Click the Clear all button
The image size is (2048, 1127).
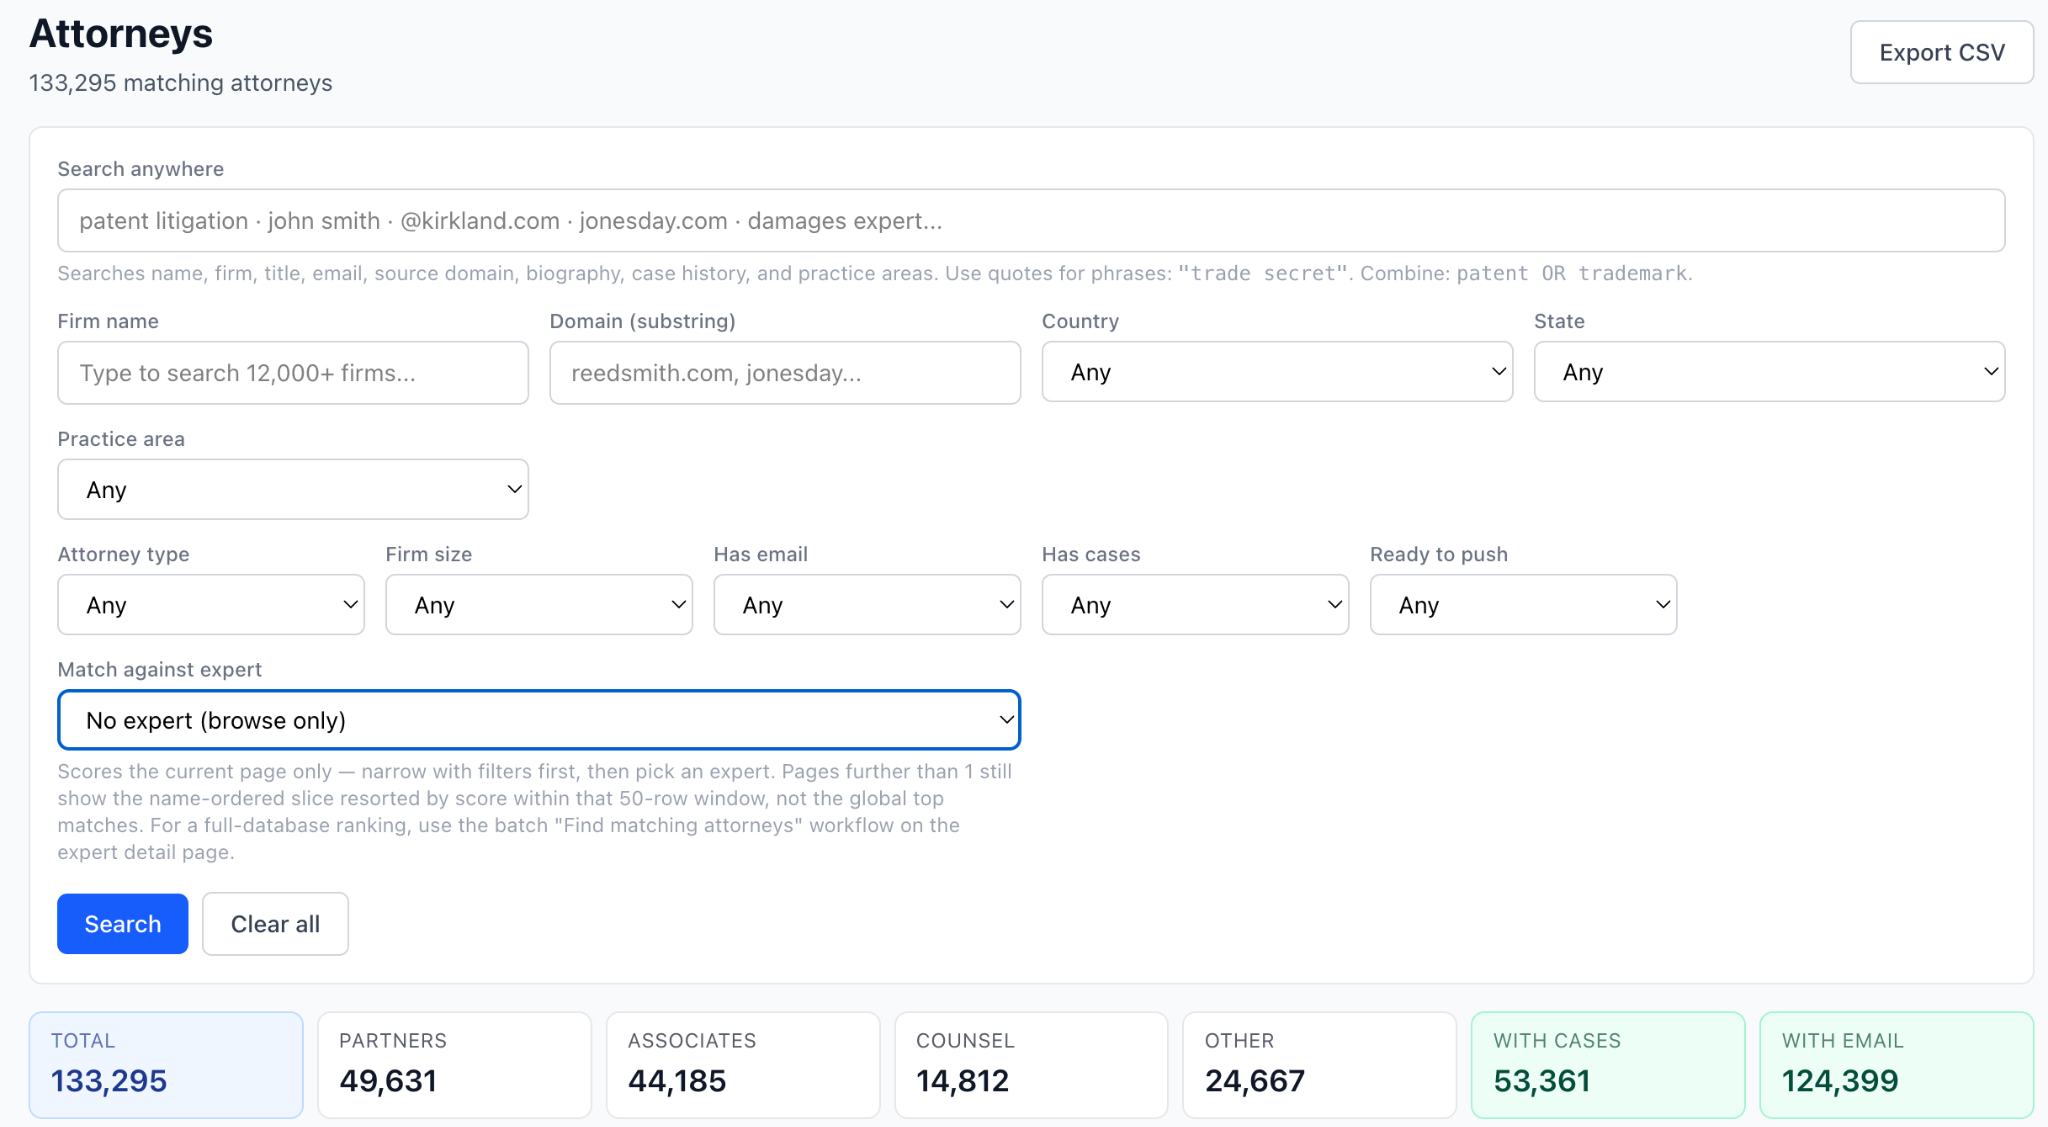tap(275, 924)
